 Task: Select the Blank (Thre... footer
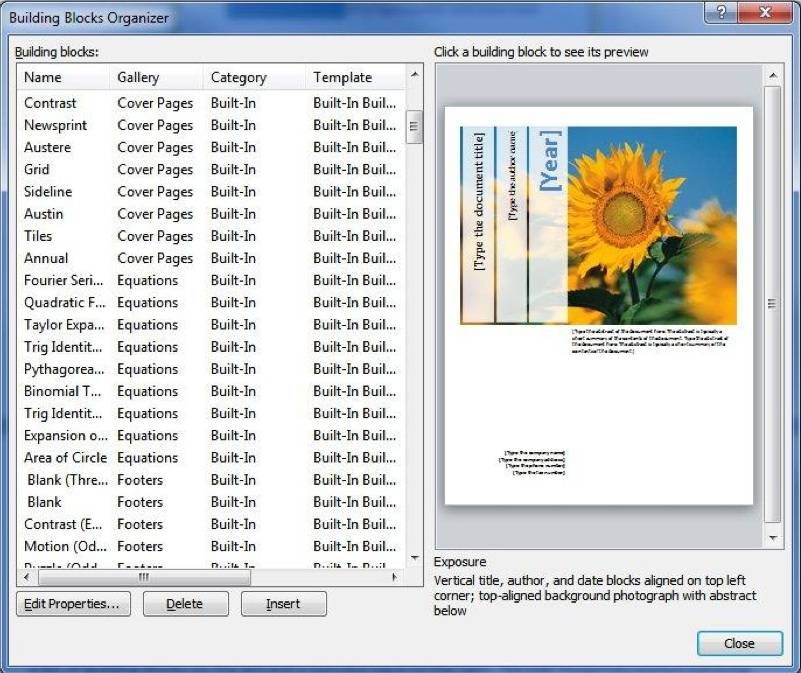(211, 480)
